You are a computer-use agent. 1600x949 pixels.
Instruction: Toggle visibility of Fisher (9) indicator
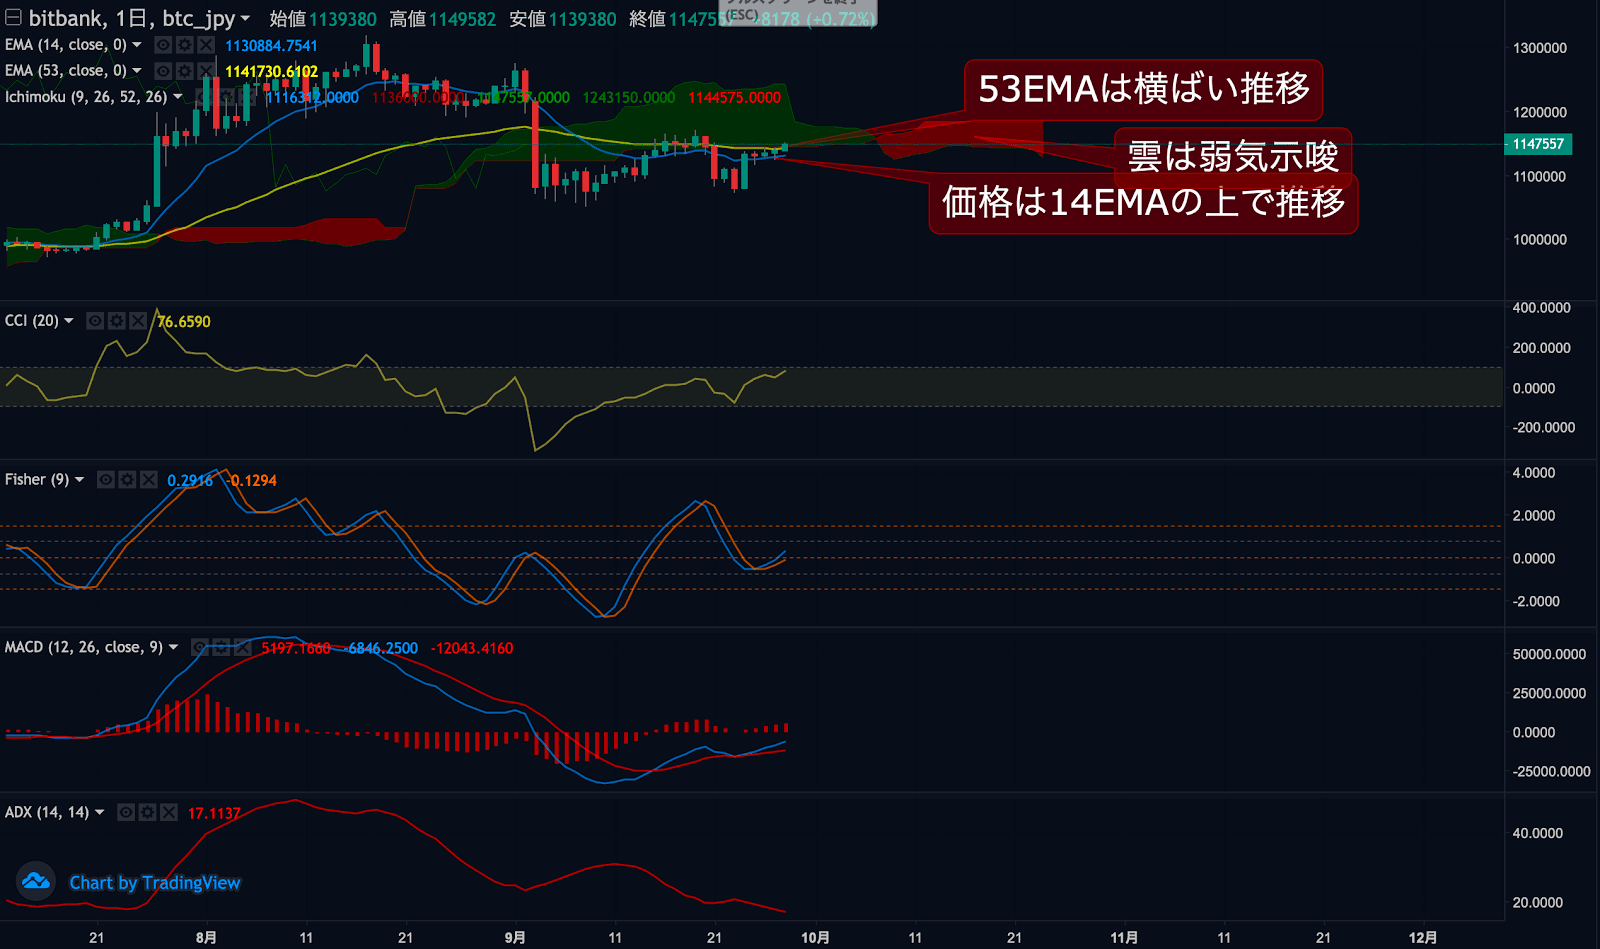pyautogui.click(x=106, y=480)
